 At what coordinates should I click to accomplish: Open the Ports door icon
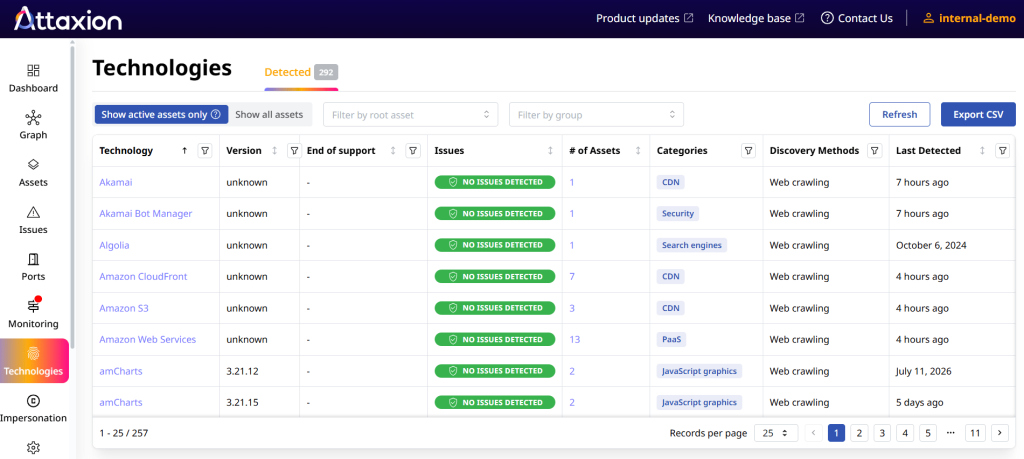coord(33,259)
